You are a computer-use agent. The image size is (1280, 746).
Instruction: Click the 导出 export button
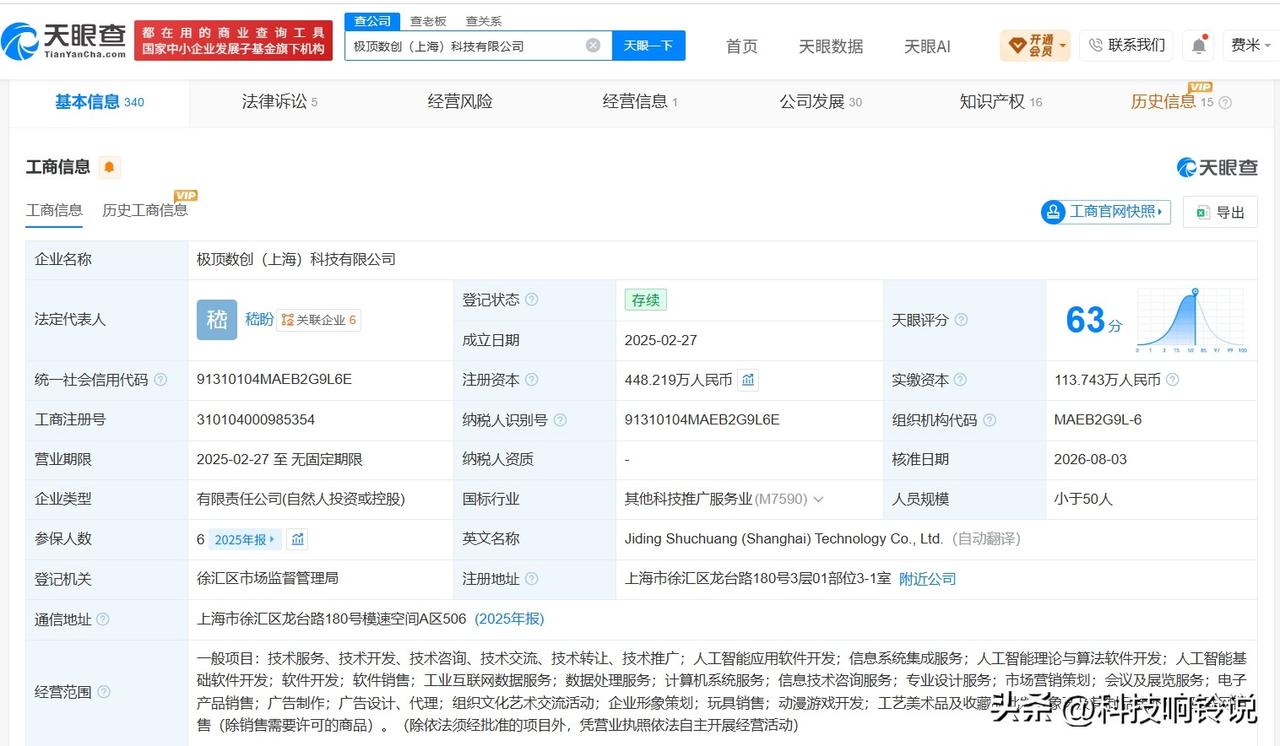(x=1220, y=212)
